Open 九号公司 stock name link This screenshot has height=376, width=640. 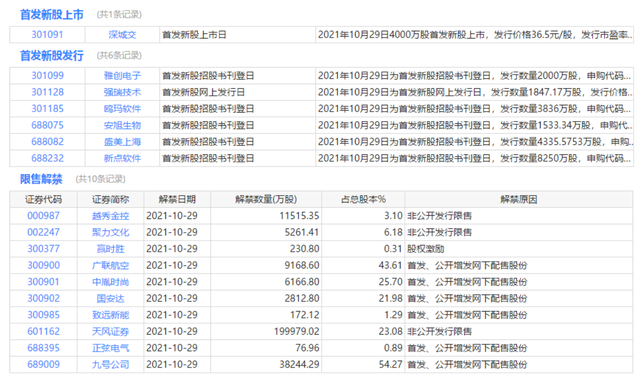(110, 365)
